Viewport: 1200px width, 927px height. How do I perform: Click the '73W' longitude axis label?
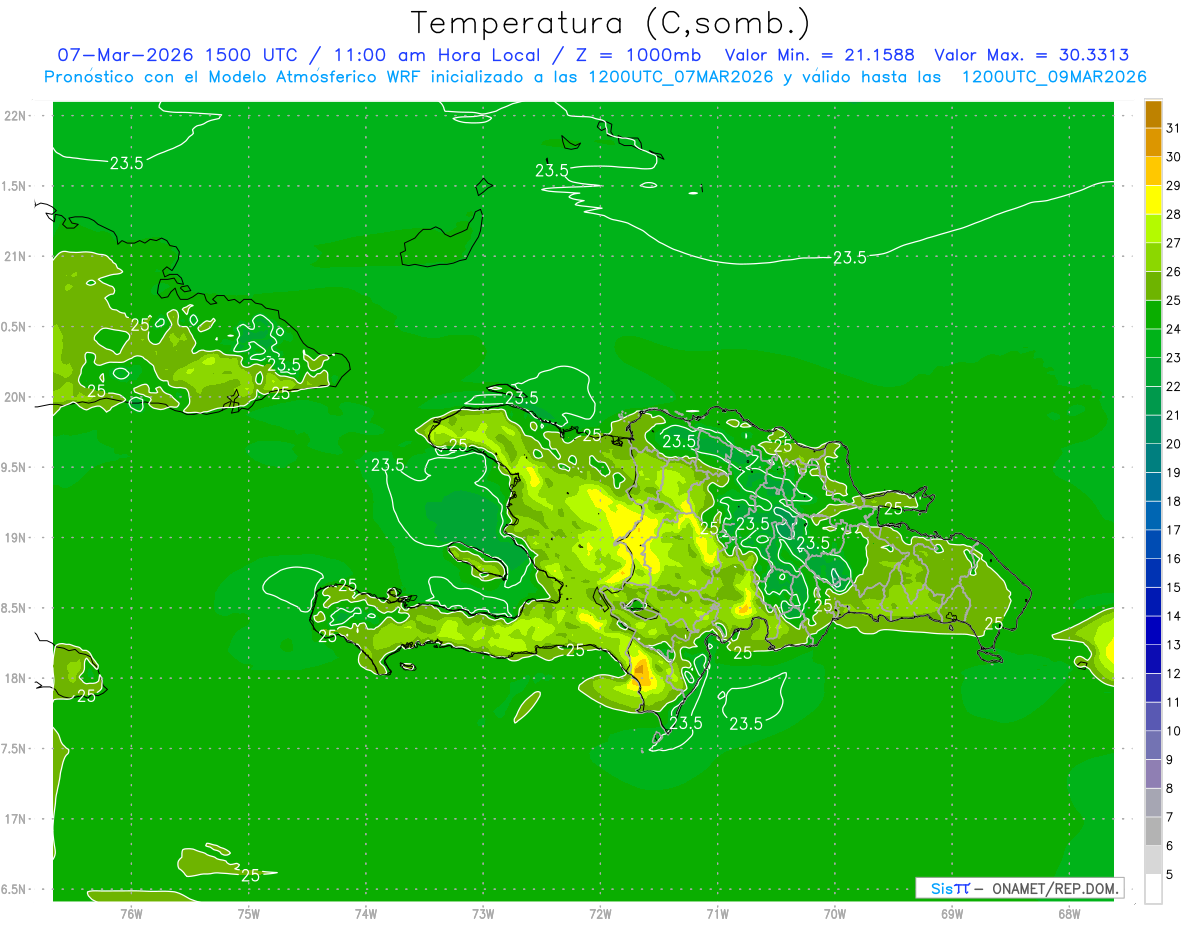click(x=483, y=913)
